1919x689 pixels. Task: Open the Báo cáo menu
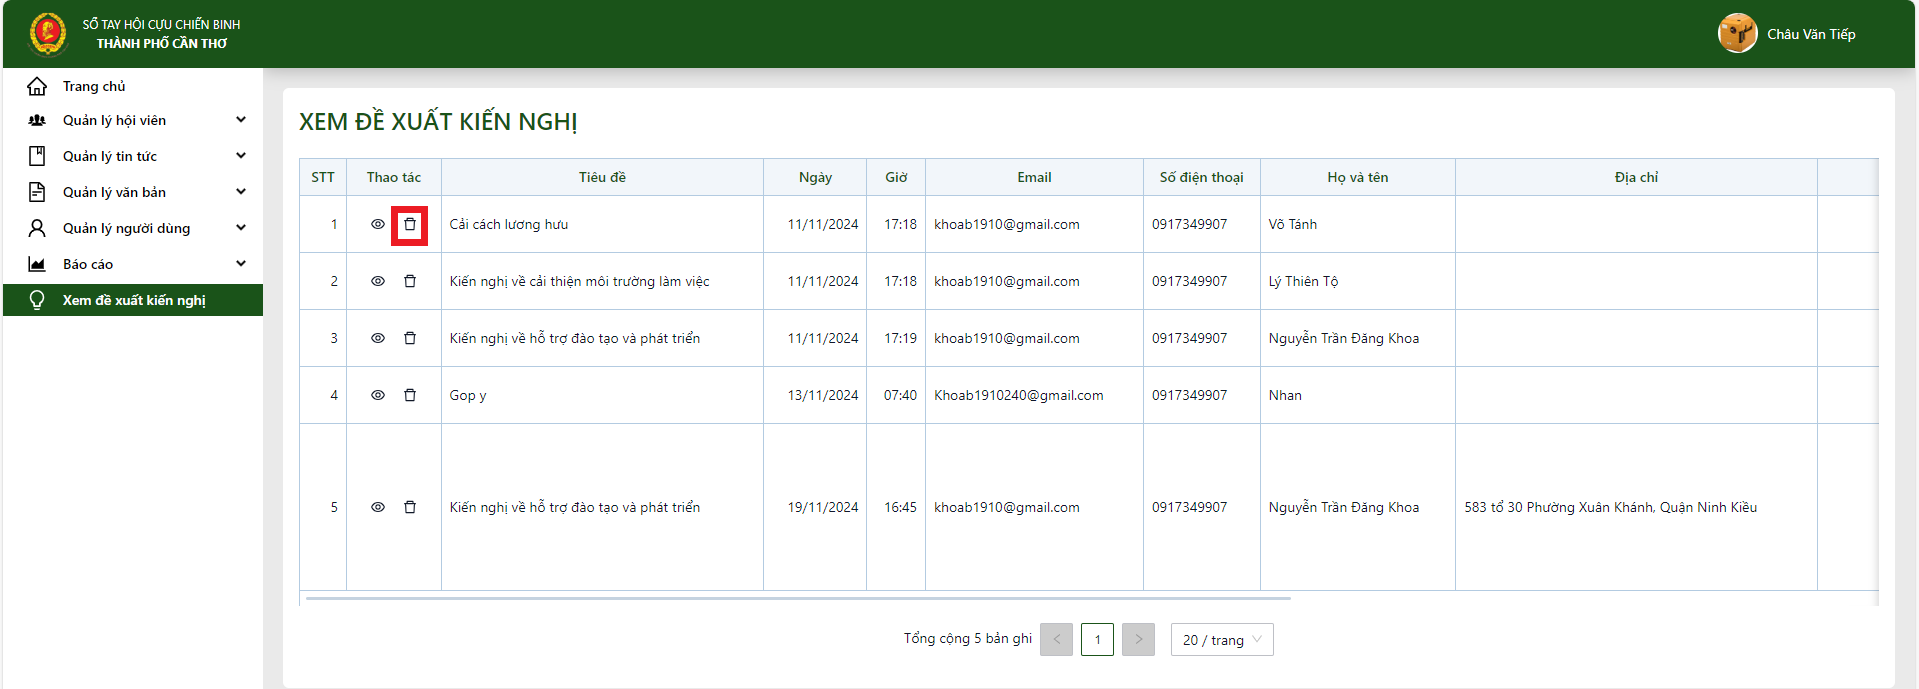coord(133,264)
